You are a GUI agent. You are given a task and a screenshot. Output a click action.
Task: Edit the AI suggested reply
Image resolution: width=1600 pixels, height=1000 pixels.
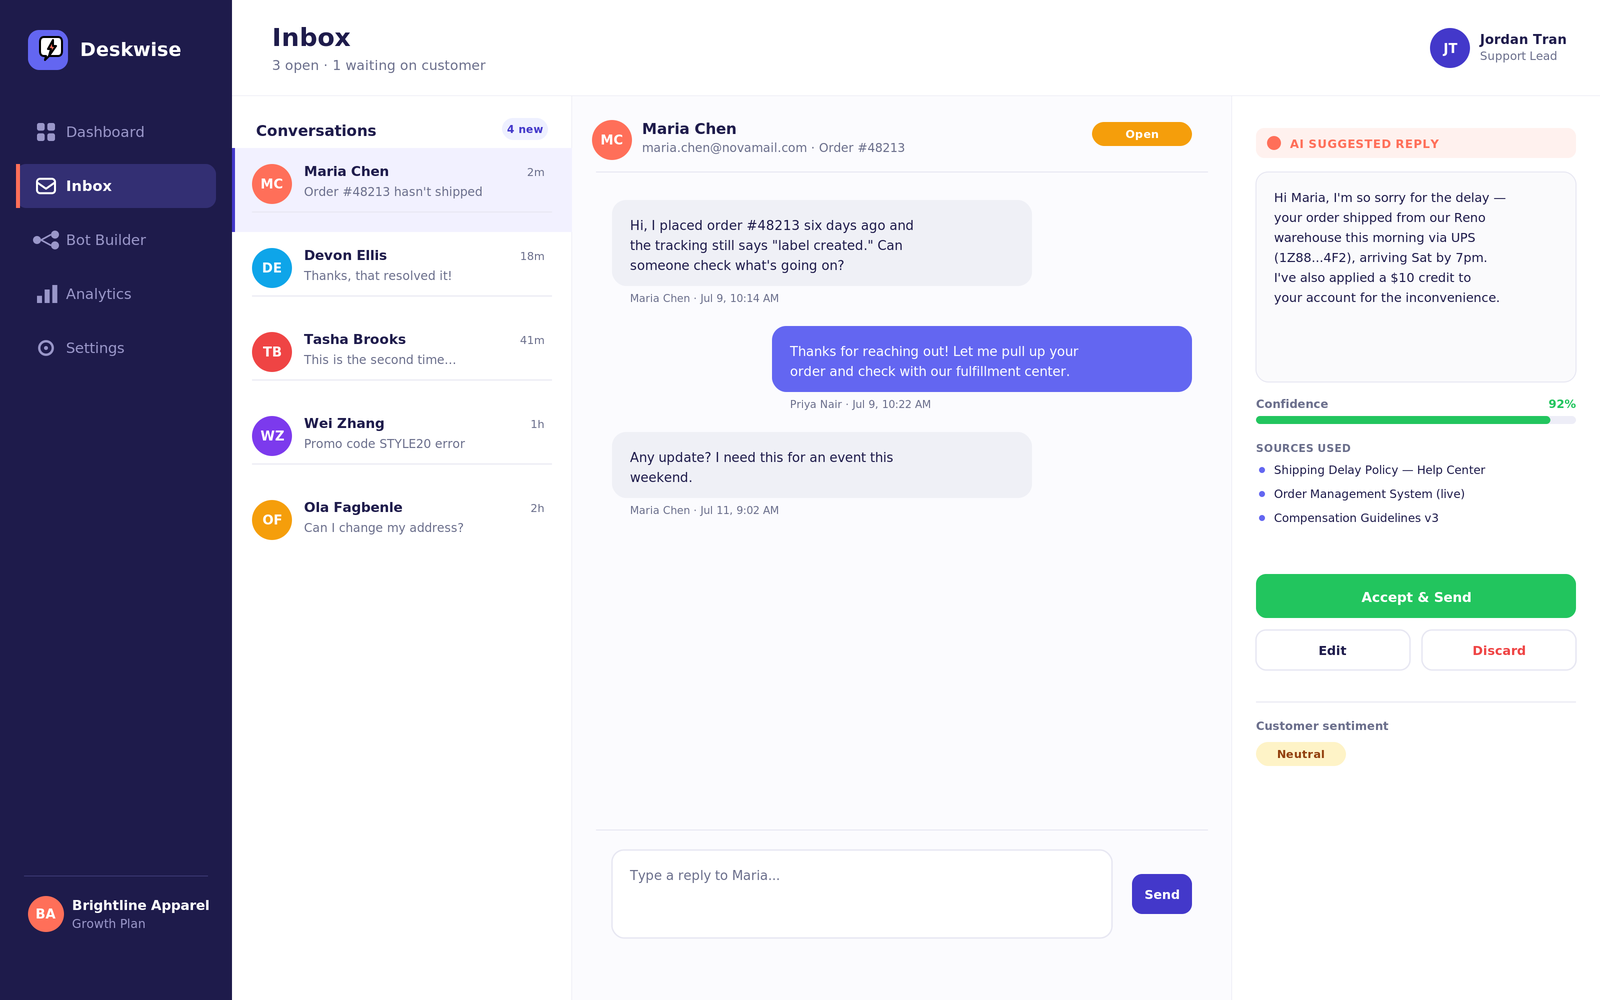pos(1333,650)
